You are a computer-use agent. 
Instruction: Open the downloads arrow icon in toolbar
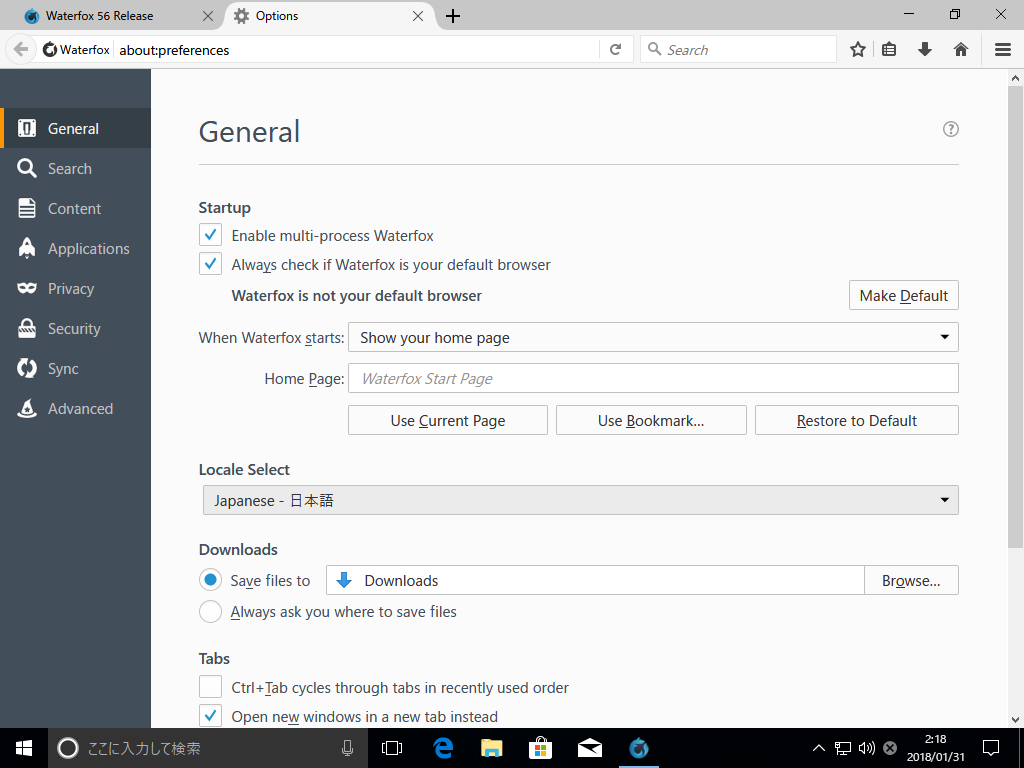tap(925, 50)
